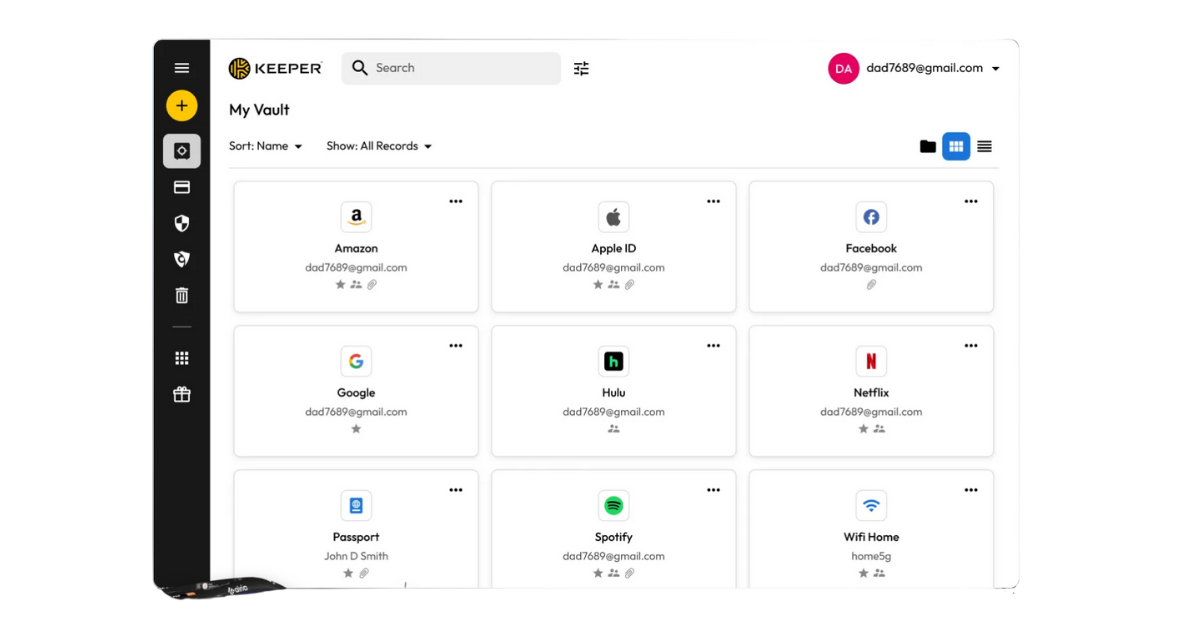Click the John D Smith text on Passport
Viewport: 1200px width, 628px height.
356,556
